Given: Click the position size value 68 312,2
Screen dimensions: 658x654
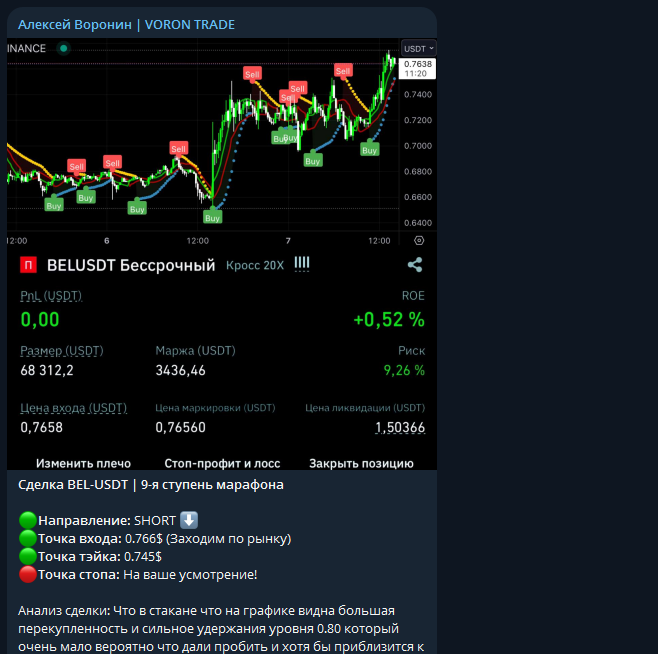Looking at the screenshot, I should coord(47,371).
